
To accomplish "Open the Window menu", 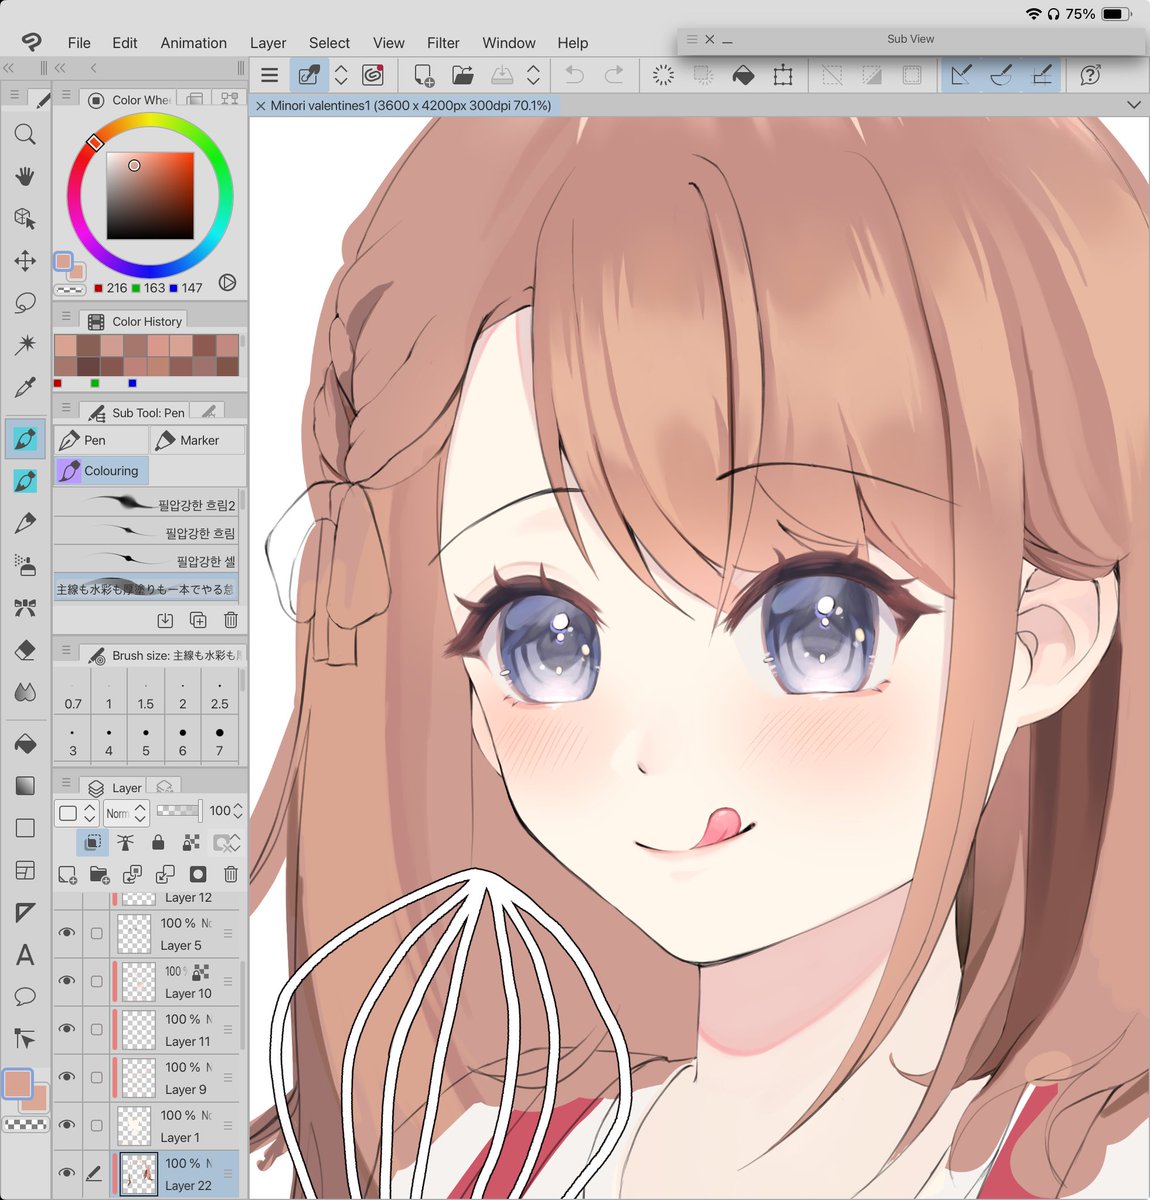I will (x=509, y=43).
